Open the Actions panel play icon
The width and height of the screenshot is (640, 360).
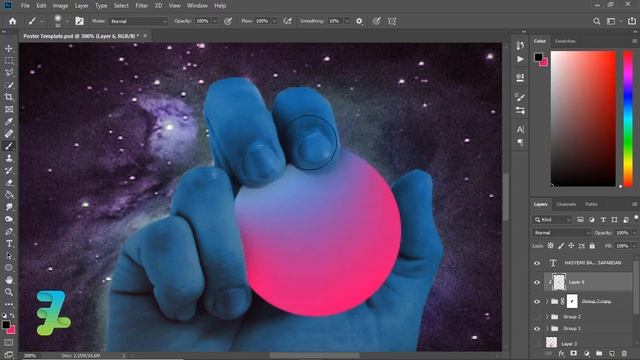pos(520,60)
